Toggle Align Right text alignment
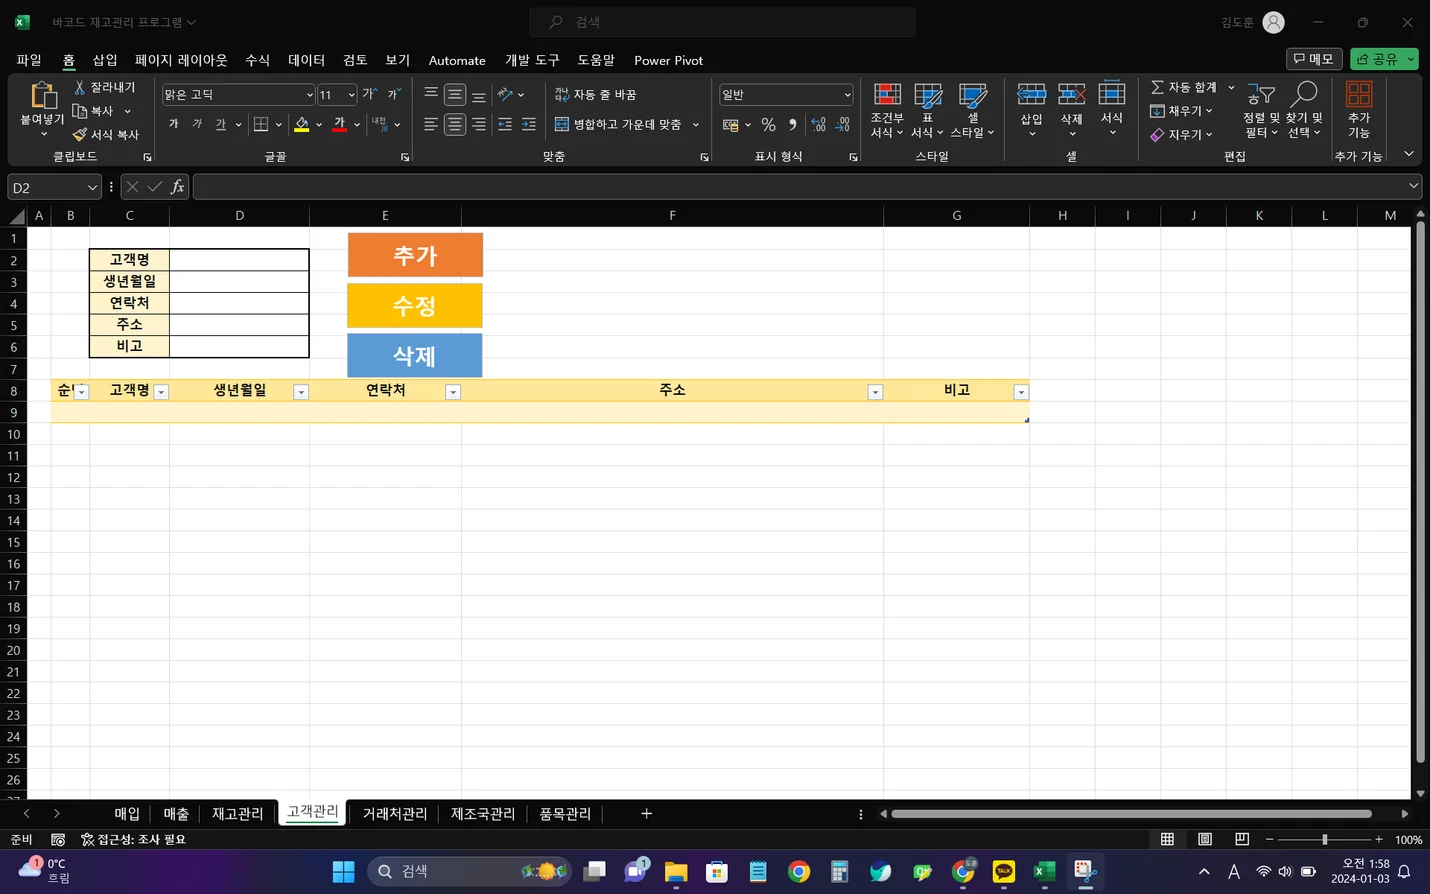1430x894 pixels. click(x=479, y=124)
